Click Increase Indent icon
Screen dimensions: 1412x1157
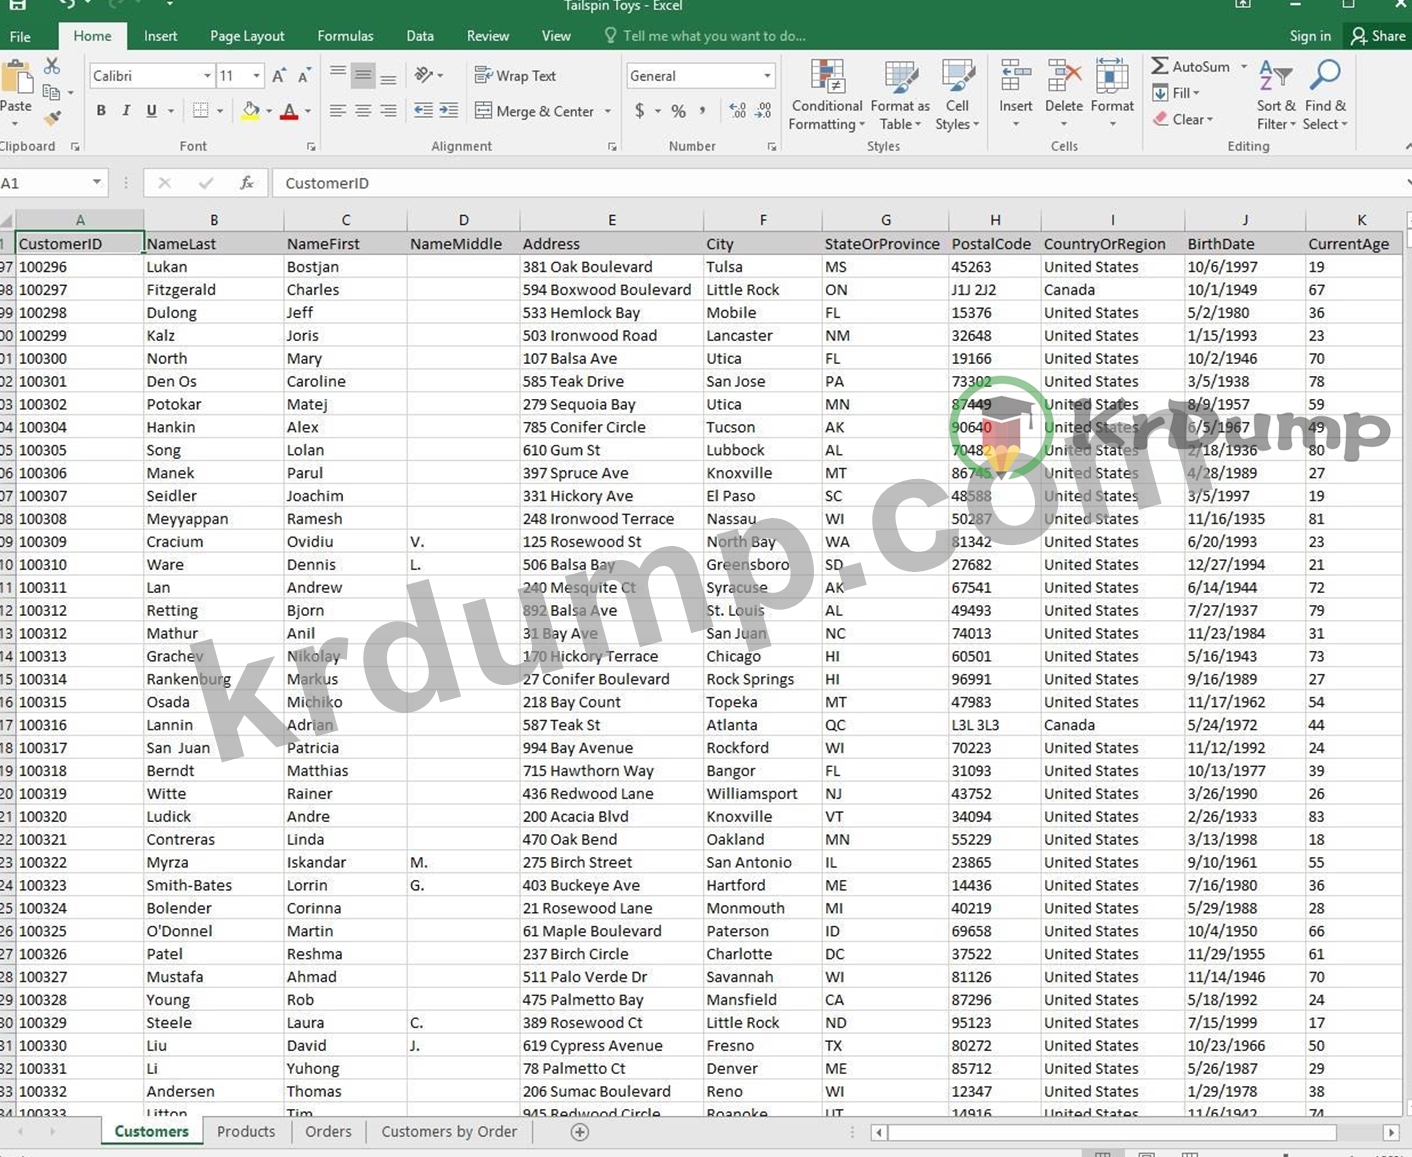pos(449,111)
